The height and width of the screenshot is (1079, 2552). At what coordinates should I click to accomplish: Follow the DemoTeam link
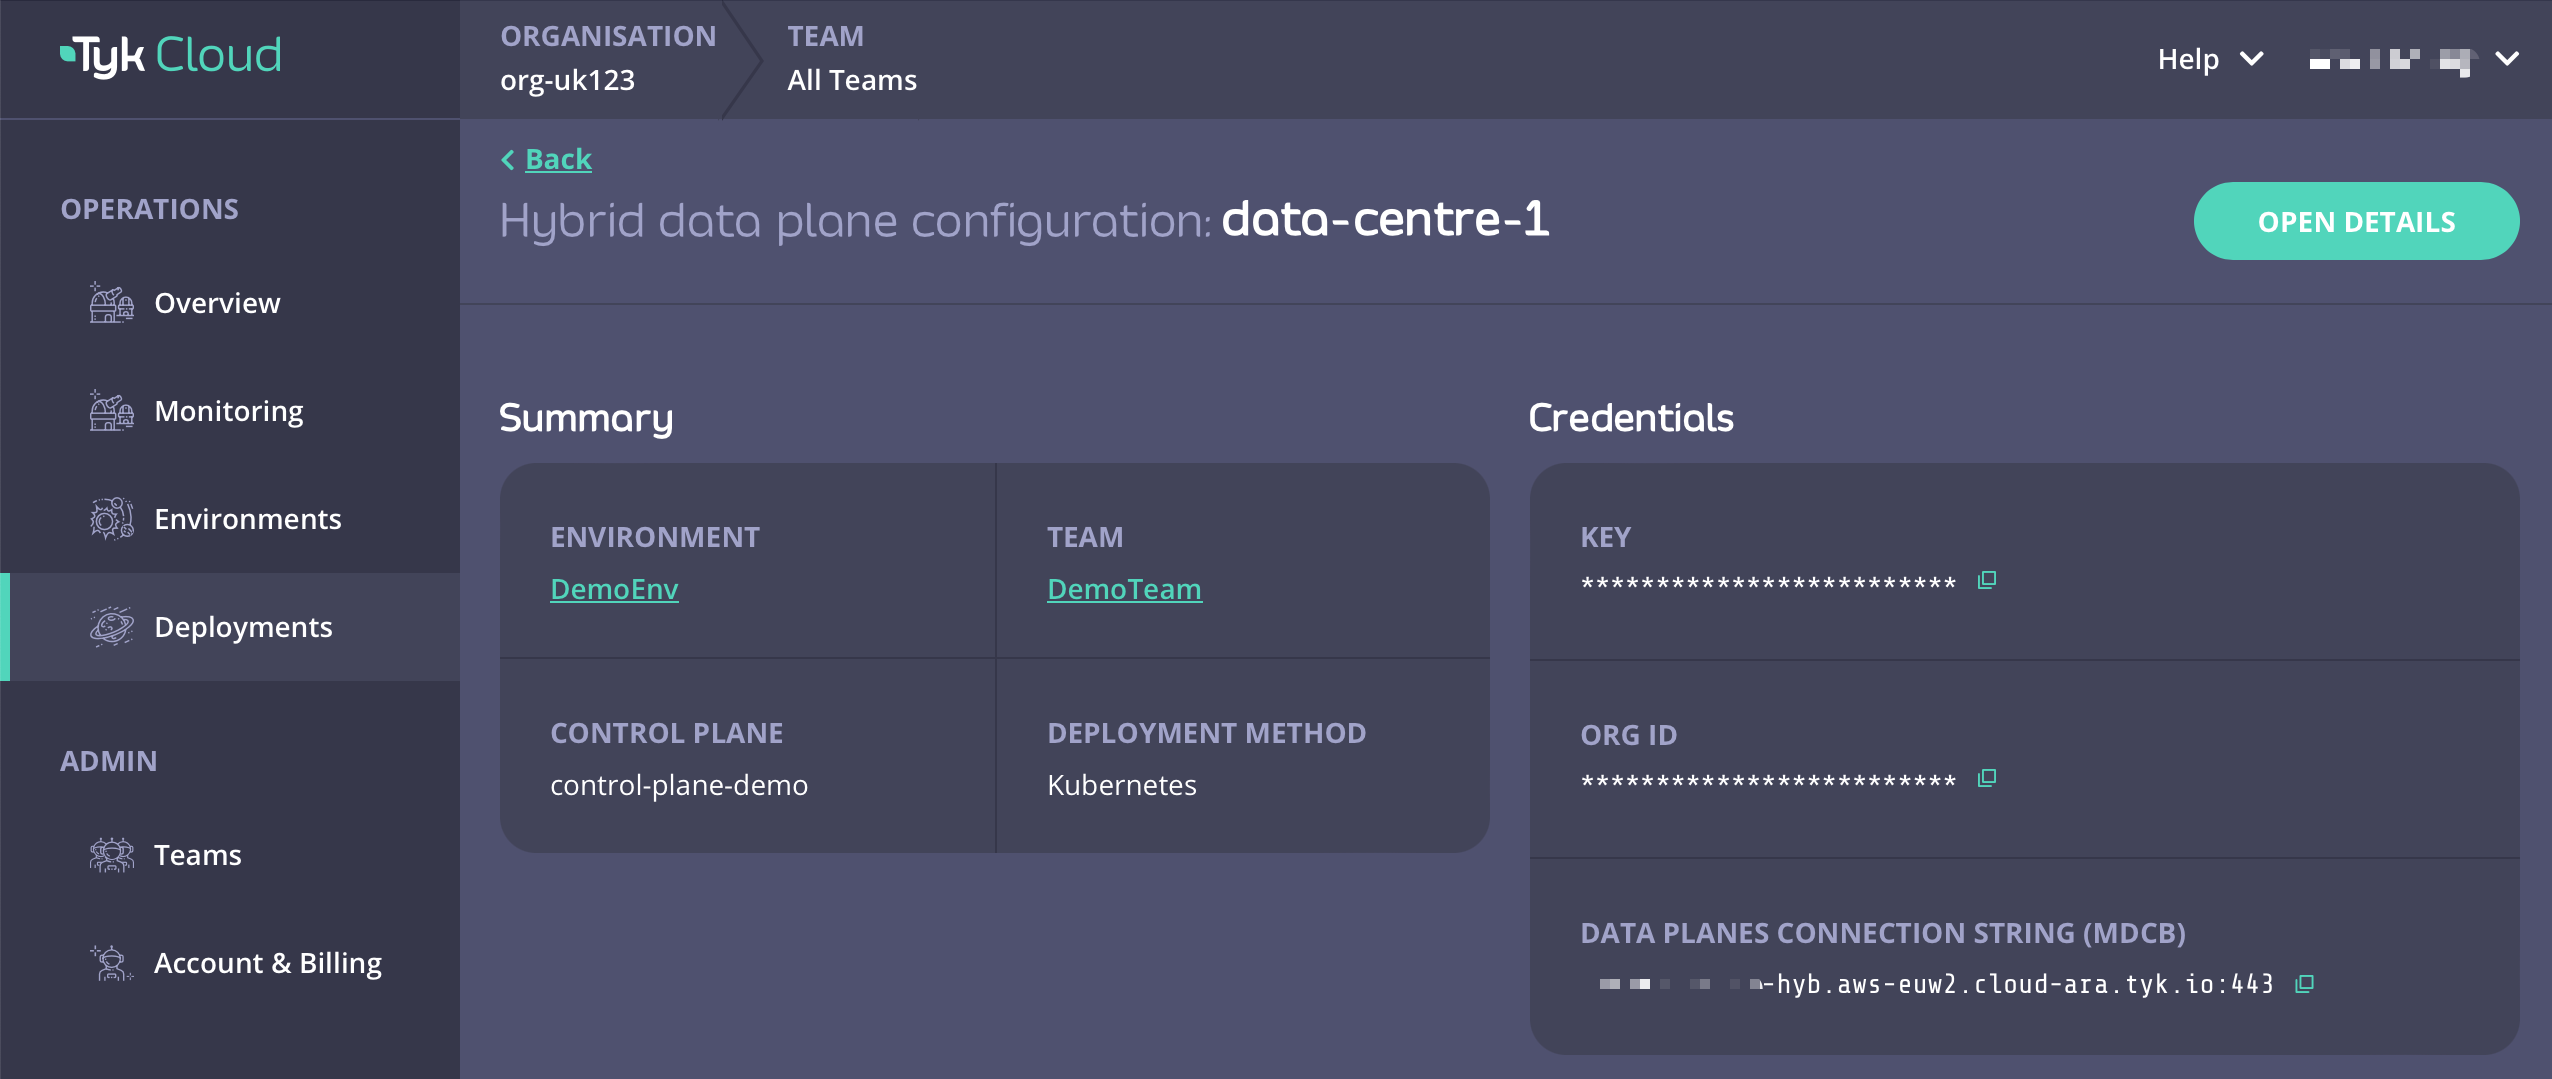click(x=1123, y=588)
